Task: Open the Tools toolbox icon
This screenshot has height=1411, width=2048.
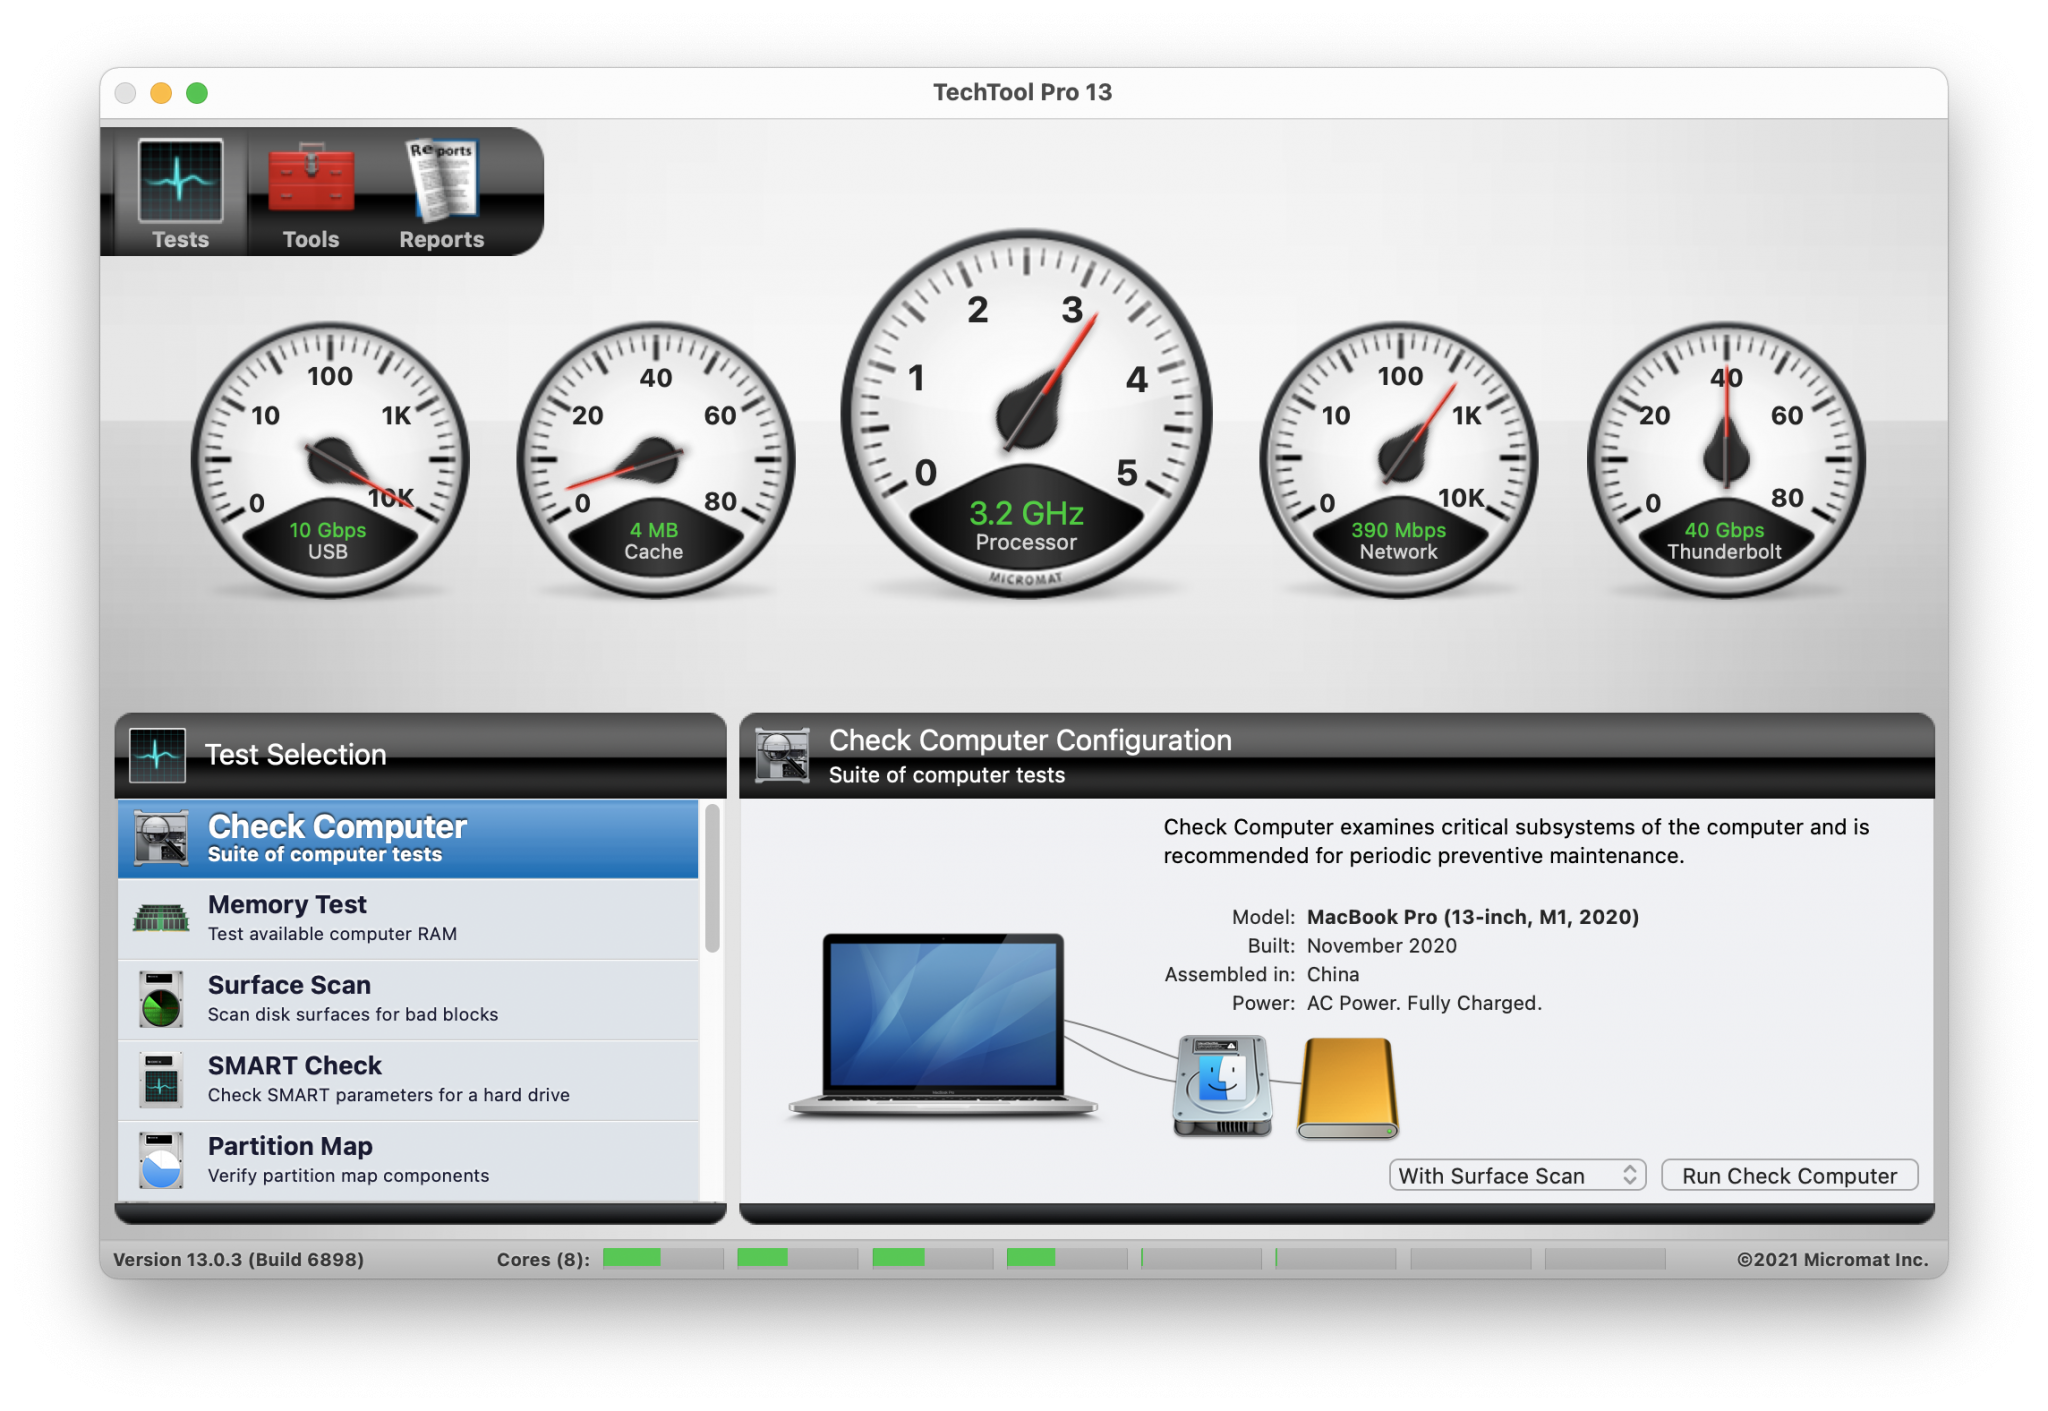Action: click(x=310, y=180)
